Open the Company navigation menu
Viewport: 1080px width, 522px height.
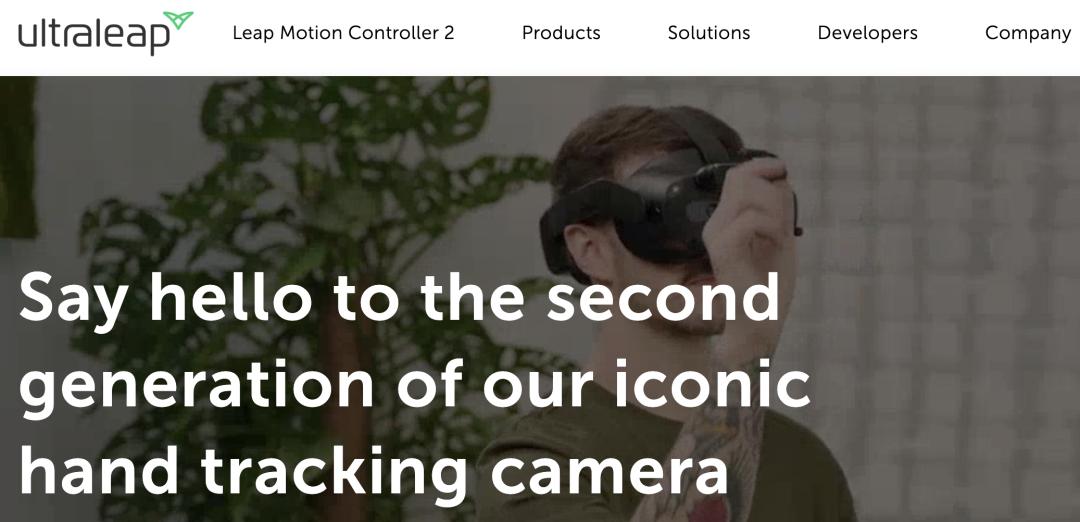click(1028, 33)
